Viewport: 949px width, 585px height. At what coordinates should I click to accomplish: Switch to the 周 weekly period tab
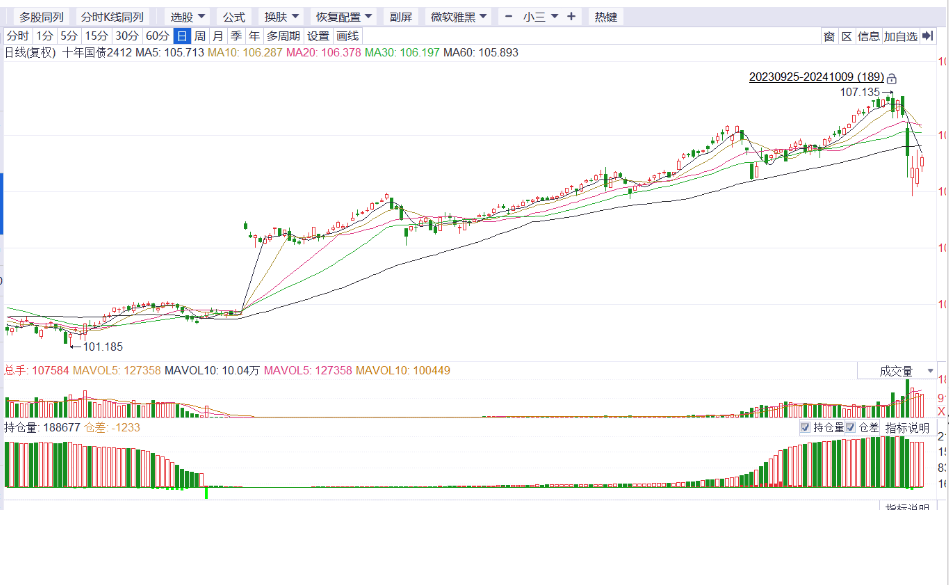200,36
